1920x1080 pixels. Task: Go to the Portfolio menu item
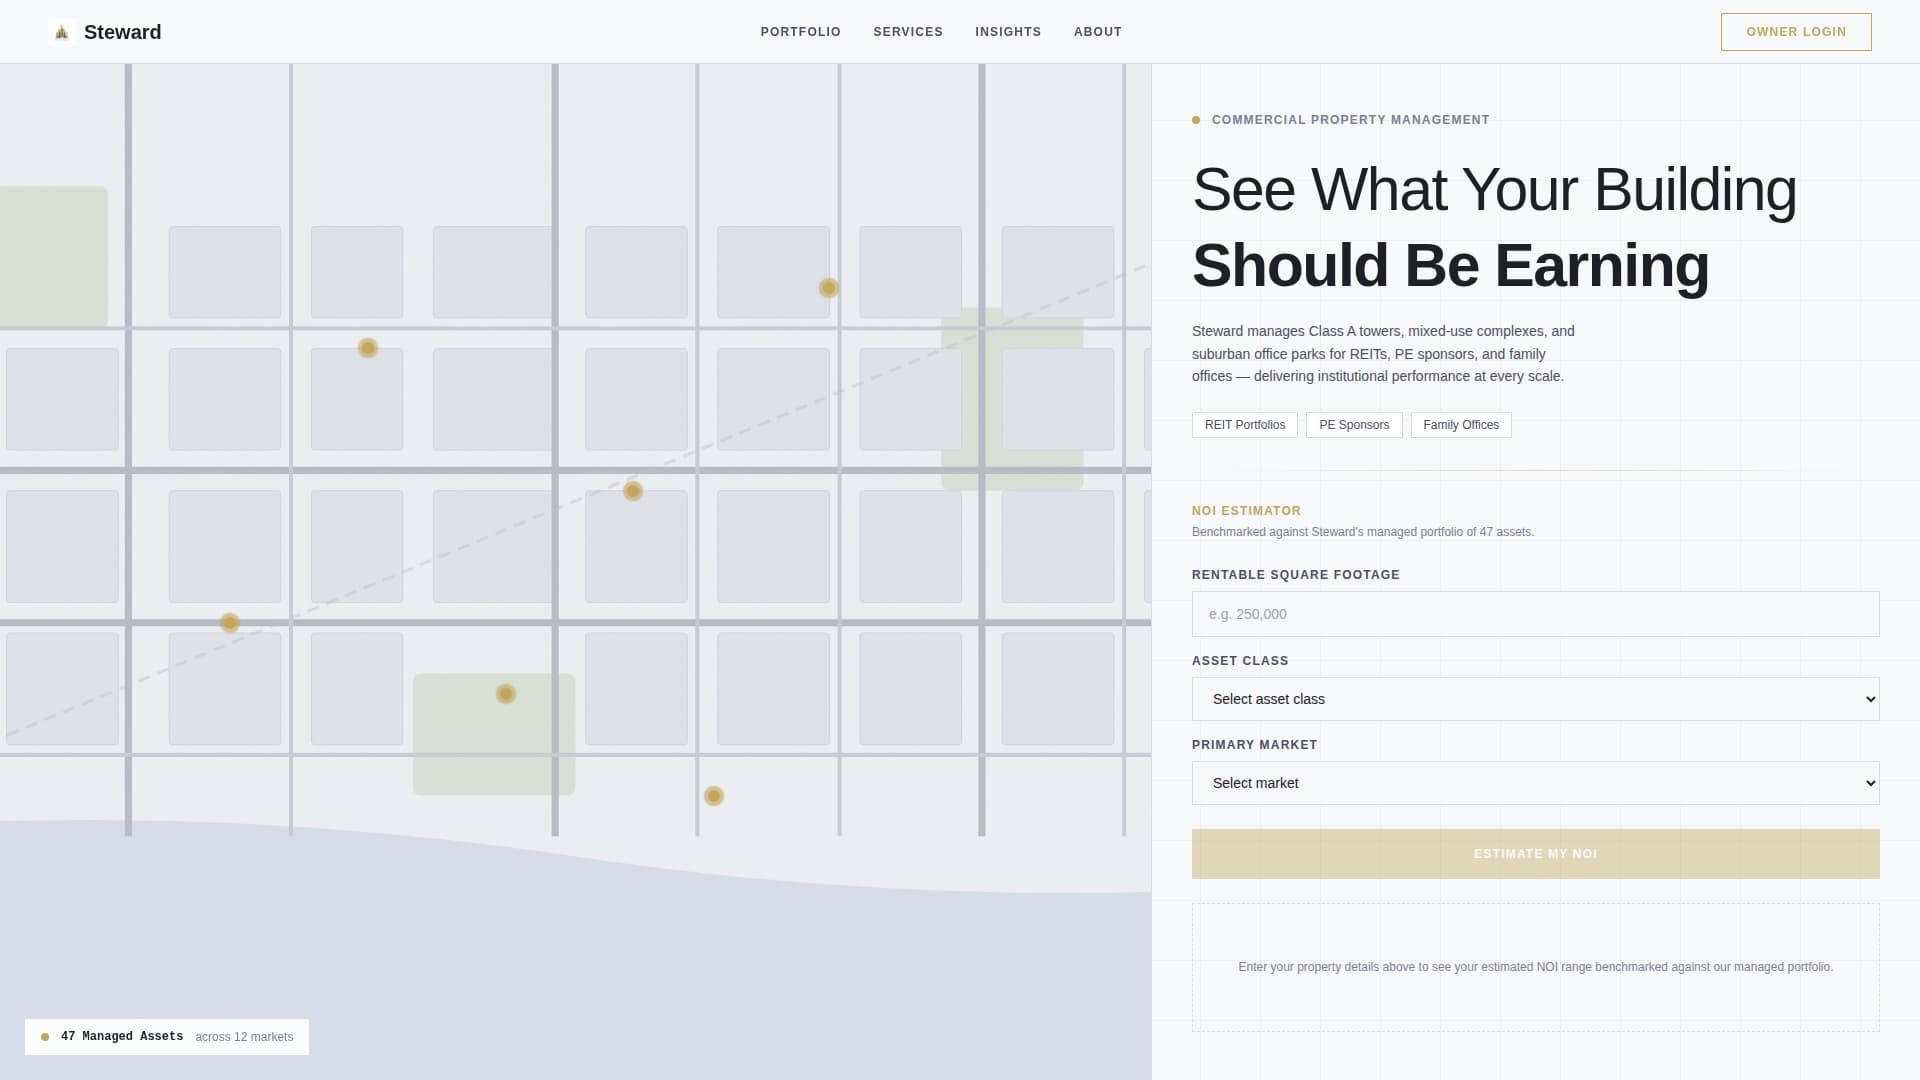tap(800, 31)
